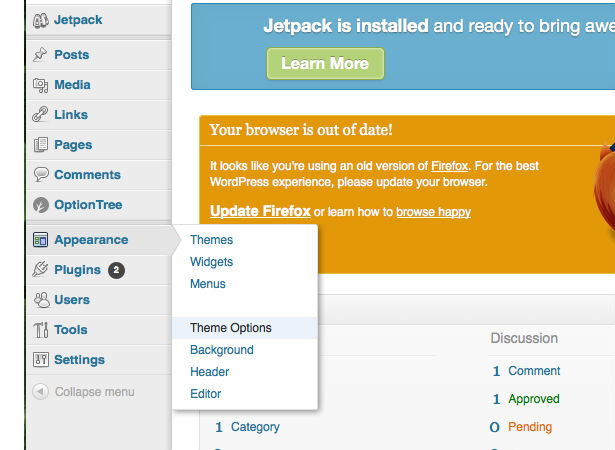
Task: Choose Themes from the Appearance submenu
Action: pos(211,240)
